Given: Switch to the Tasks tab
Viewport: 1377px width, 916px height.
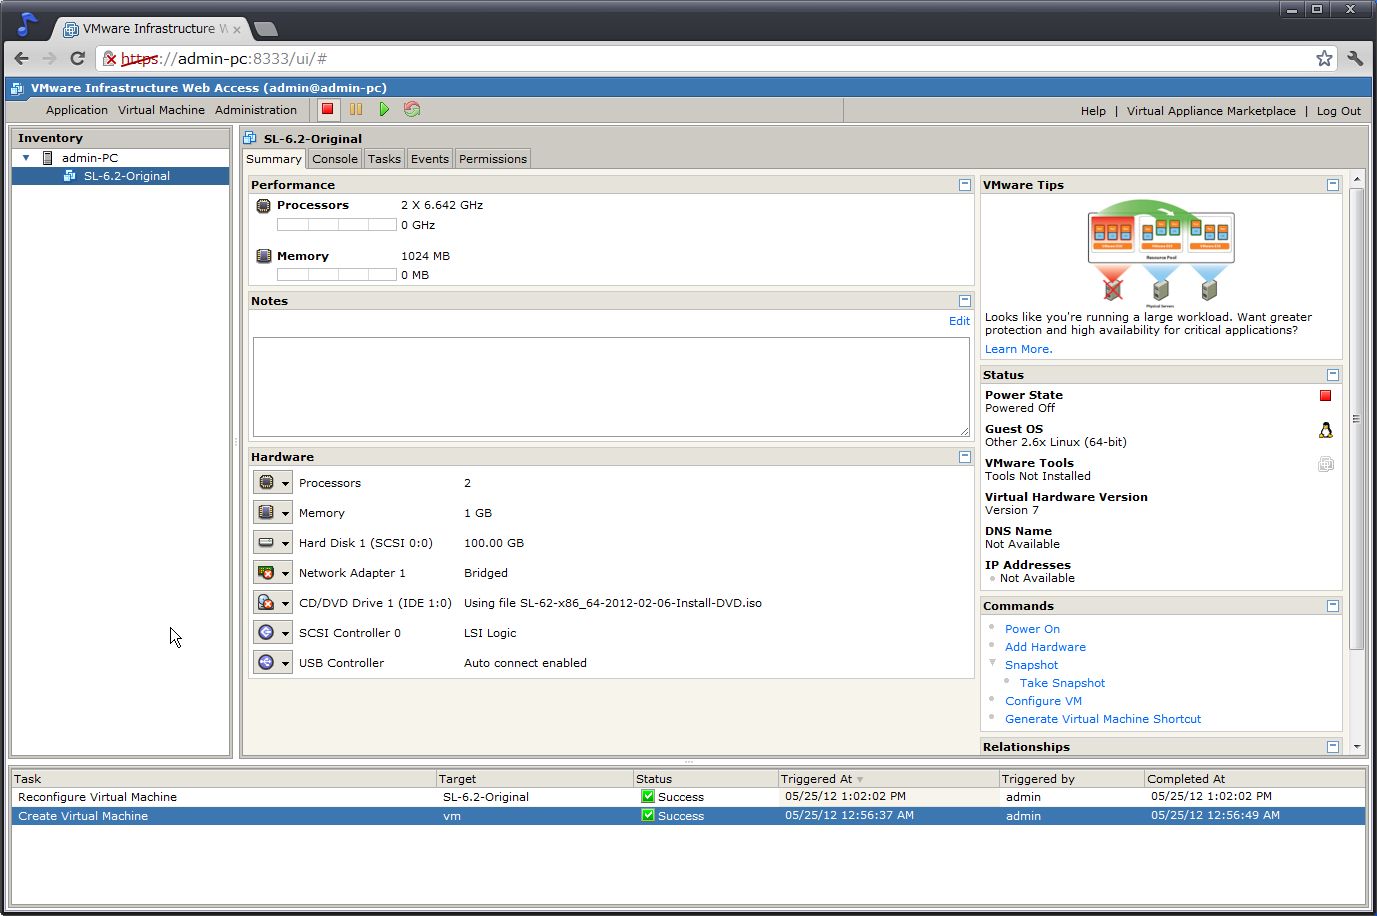Looking at the screenshot, I should [x=384, y=159].
